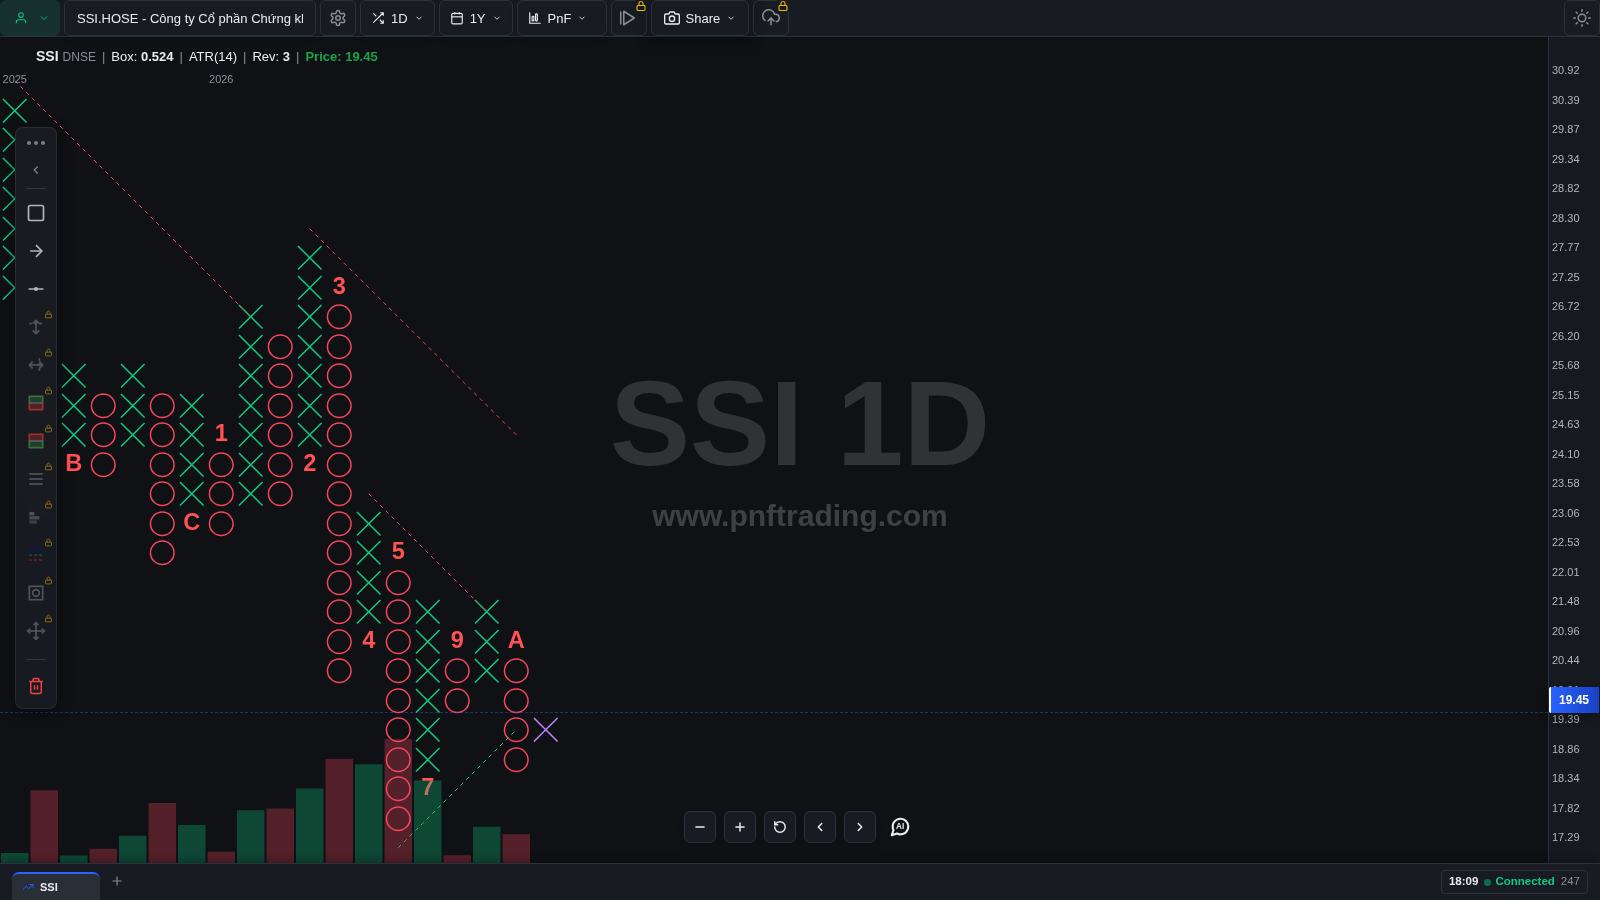Click the locked replay play icon

pos(628,18)
